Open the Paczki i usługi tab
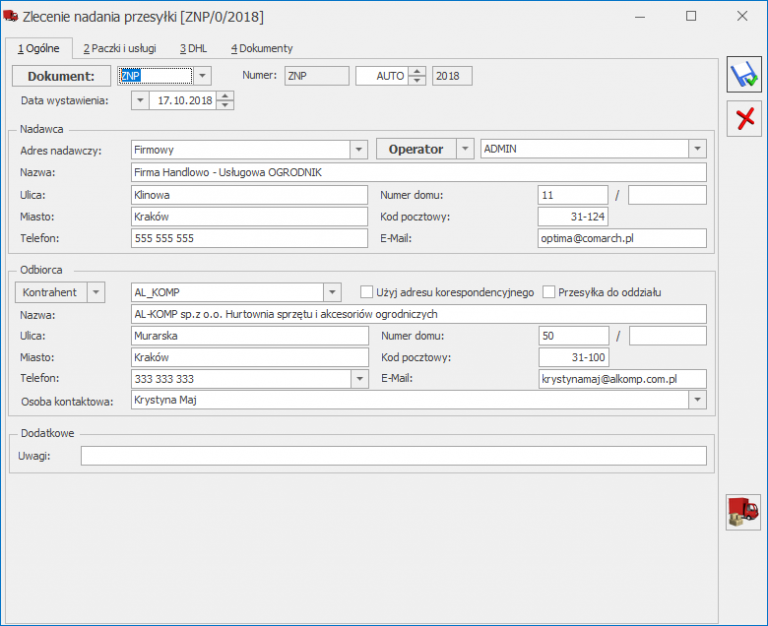This screenshot has width=768, height=626. [120, 48]
